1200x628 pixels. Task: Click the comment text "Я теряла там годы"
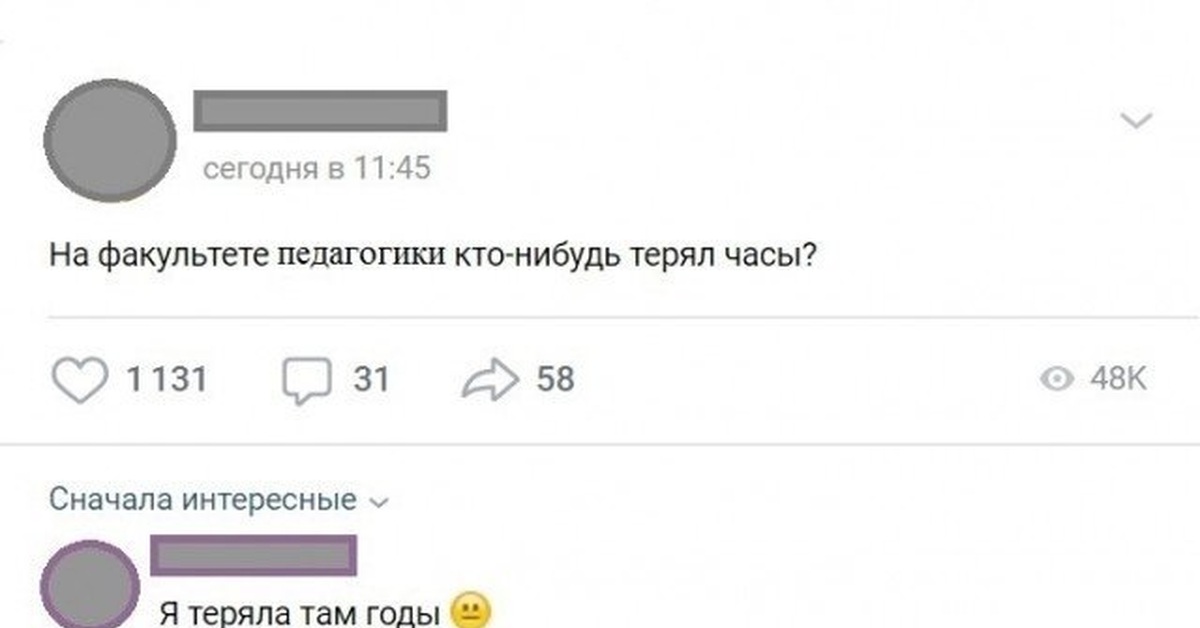tap(300, 612)
